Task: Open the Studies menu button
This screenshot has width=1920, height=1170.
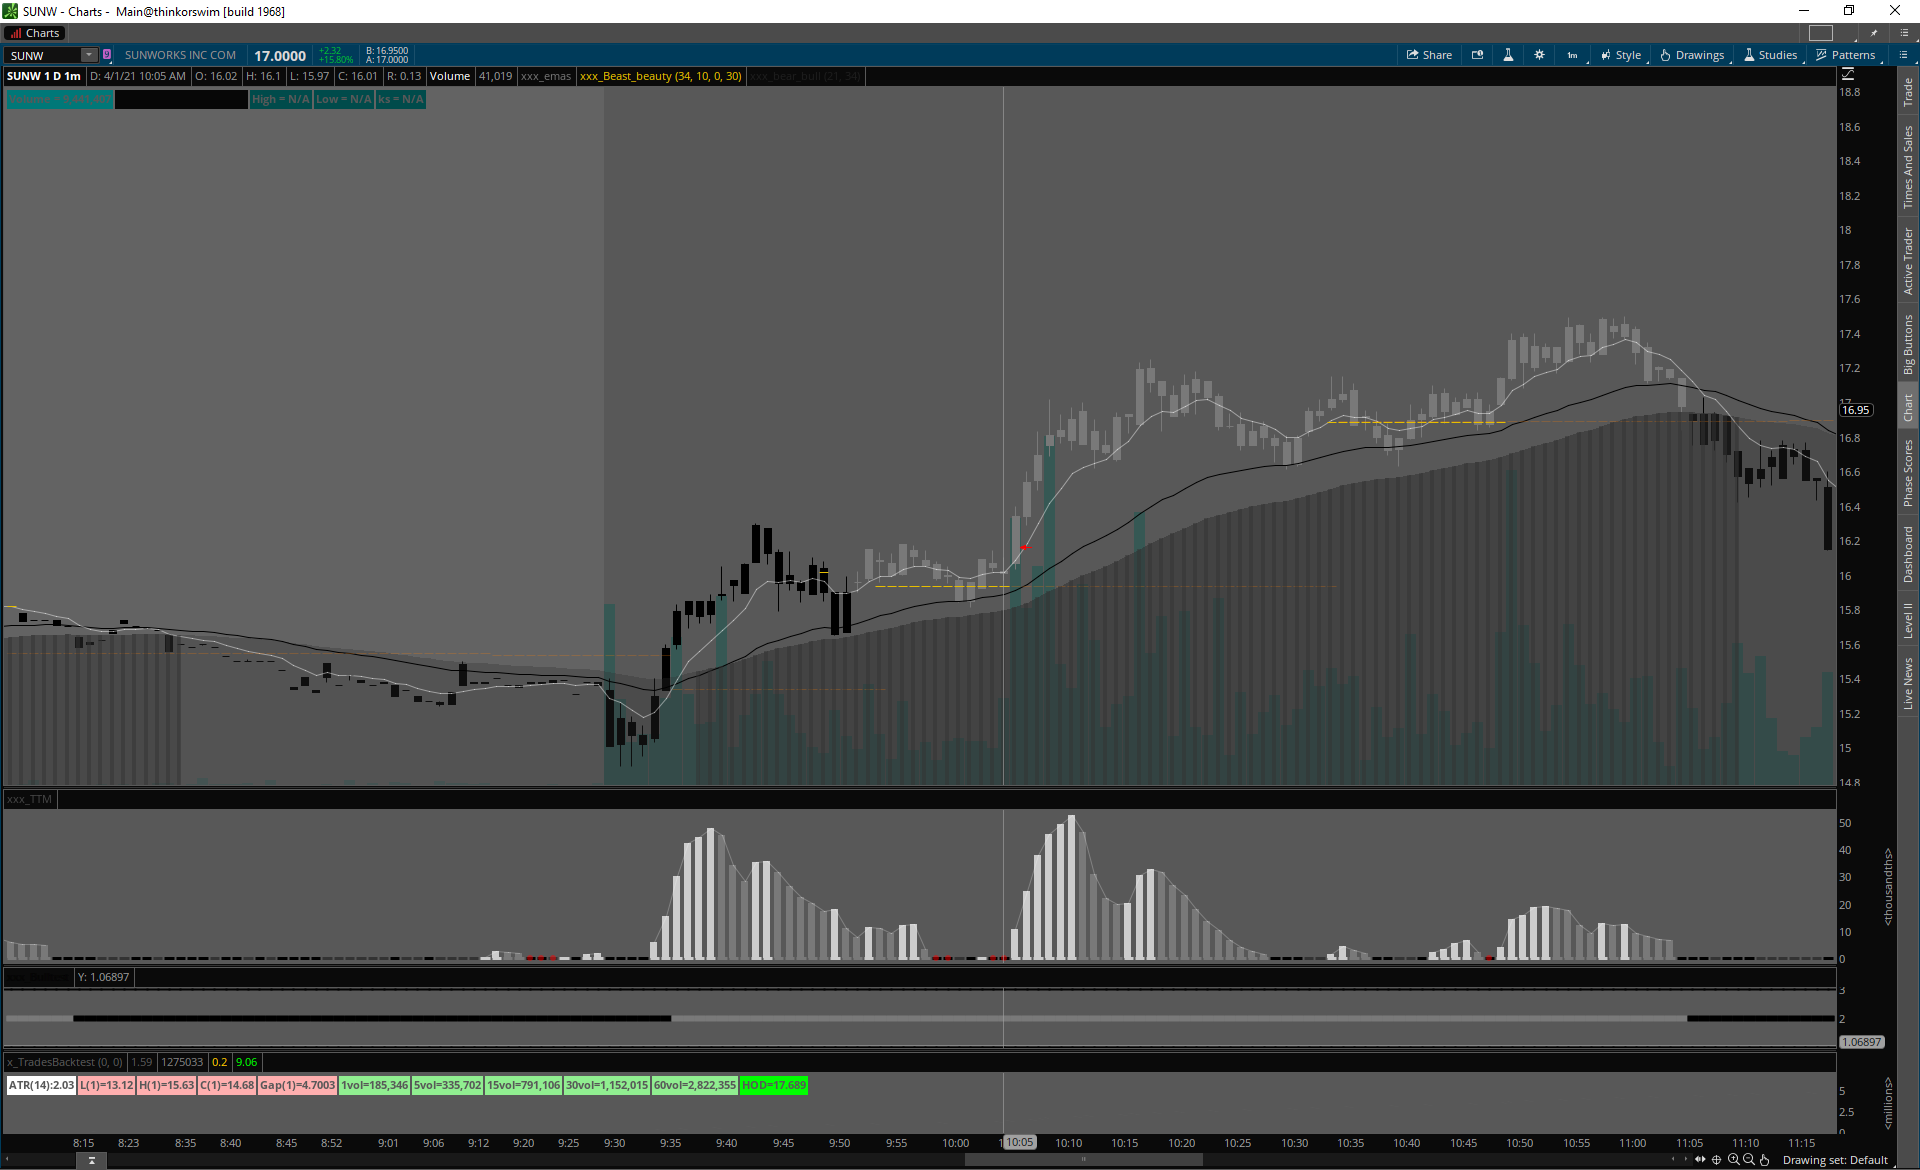Action: [x=1771, y=55]
